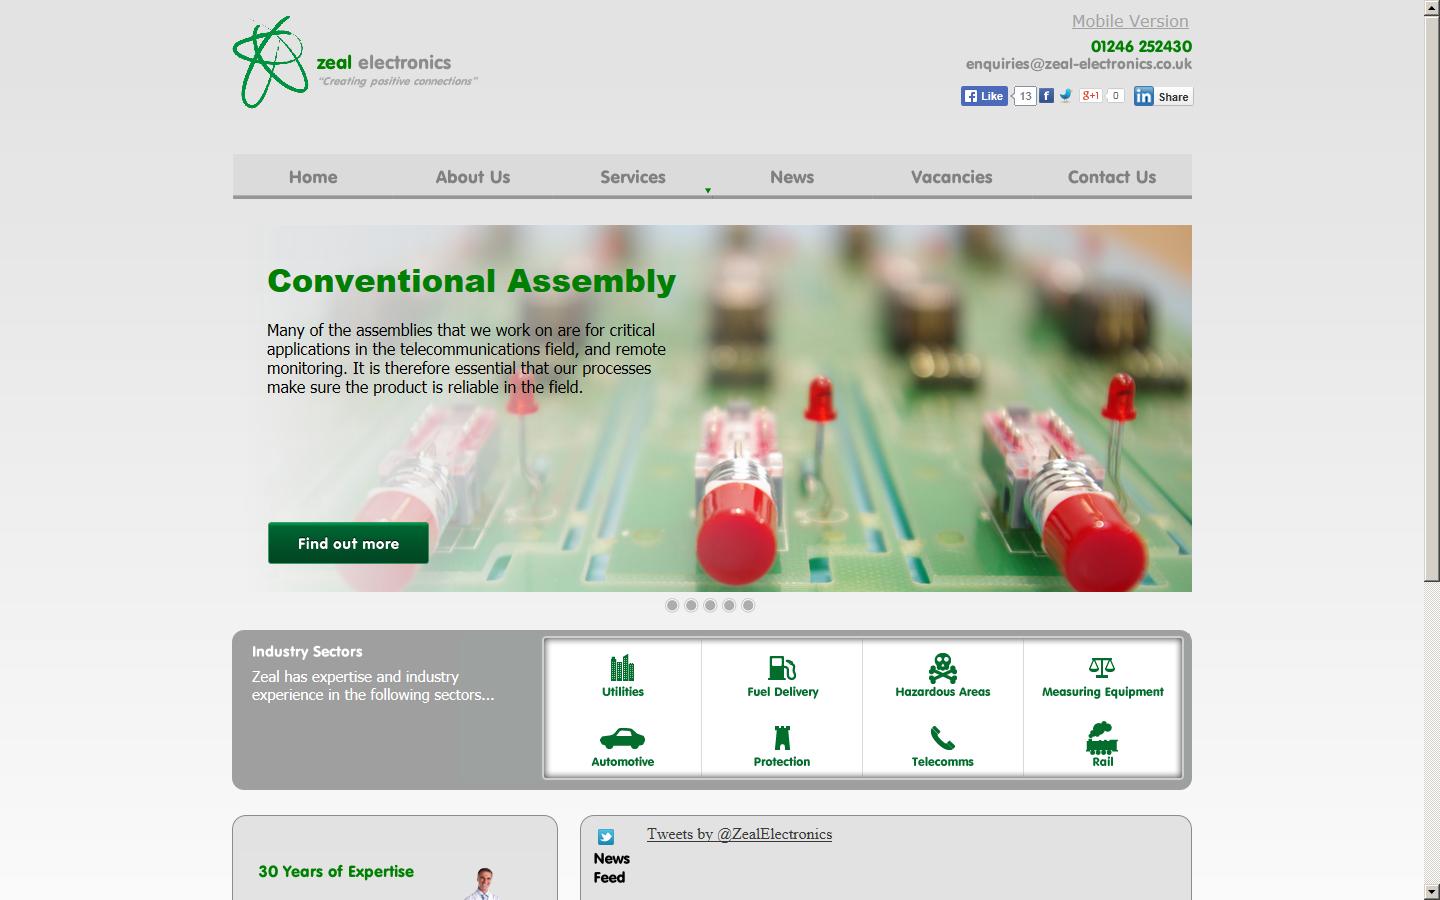
Task: Open the Telecomms phone icon
Action: click(942, 738)
